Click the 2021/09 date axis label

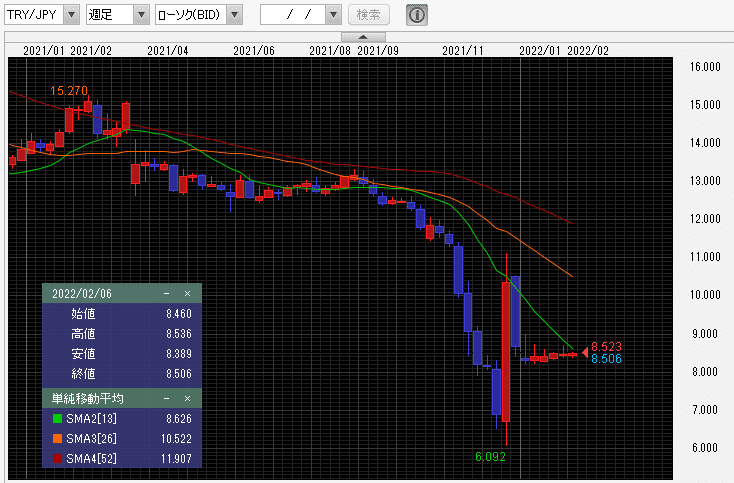(x=378, y=51)
